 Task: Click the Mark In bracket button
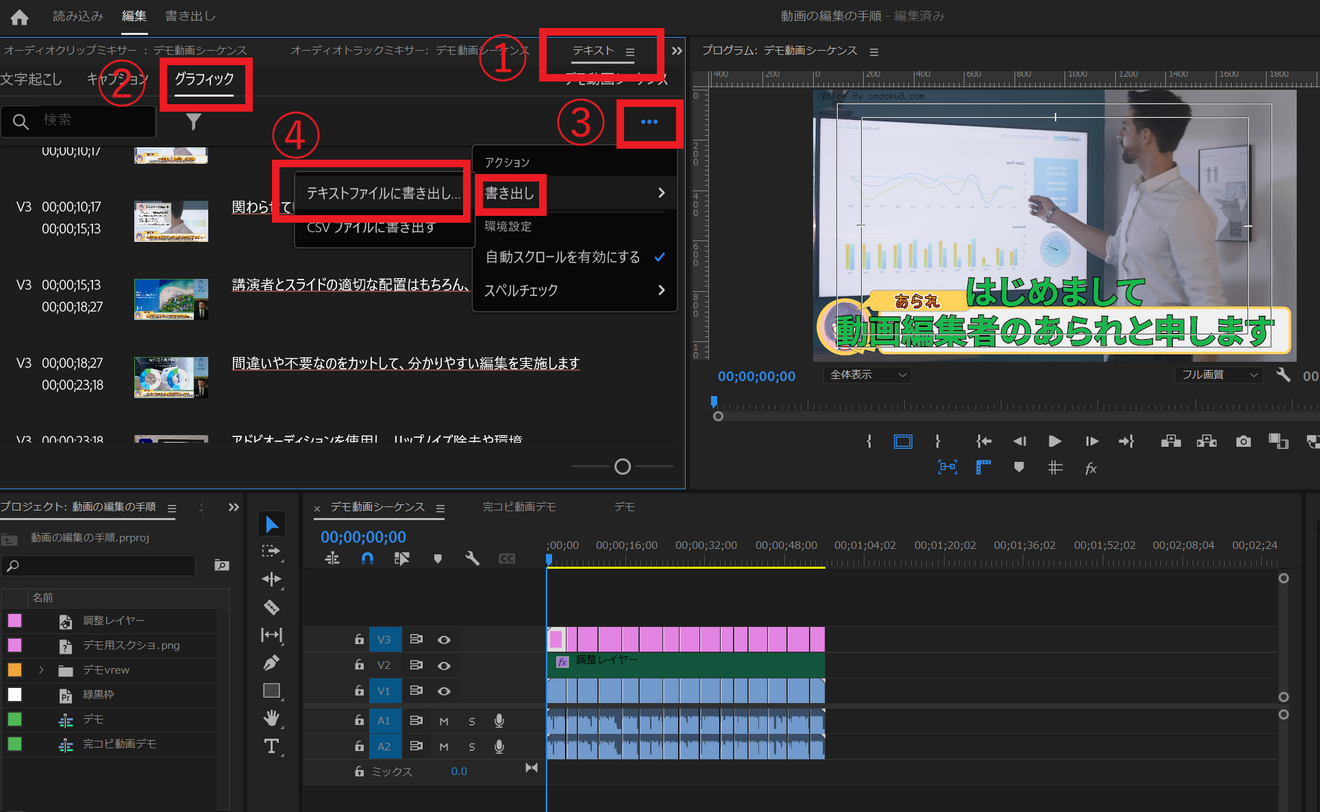[x=869, y=441]
